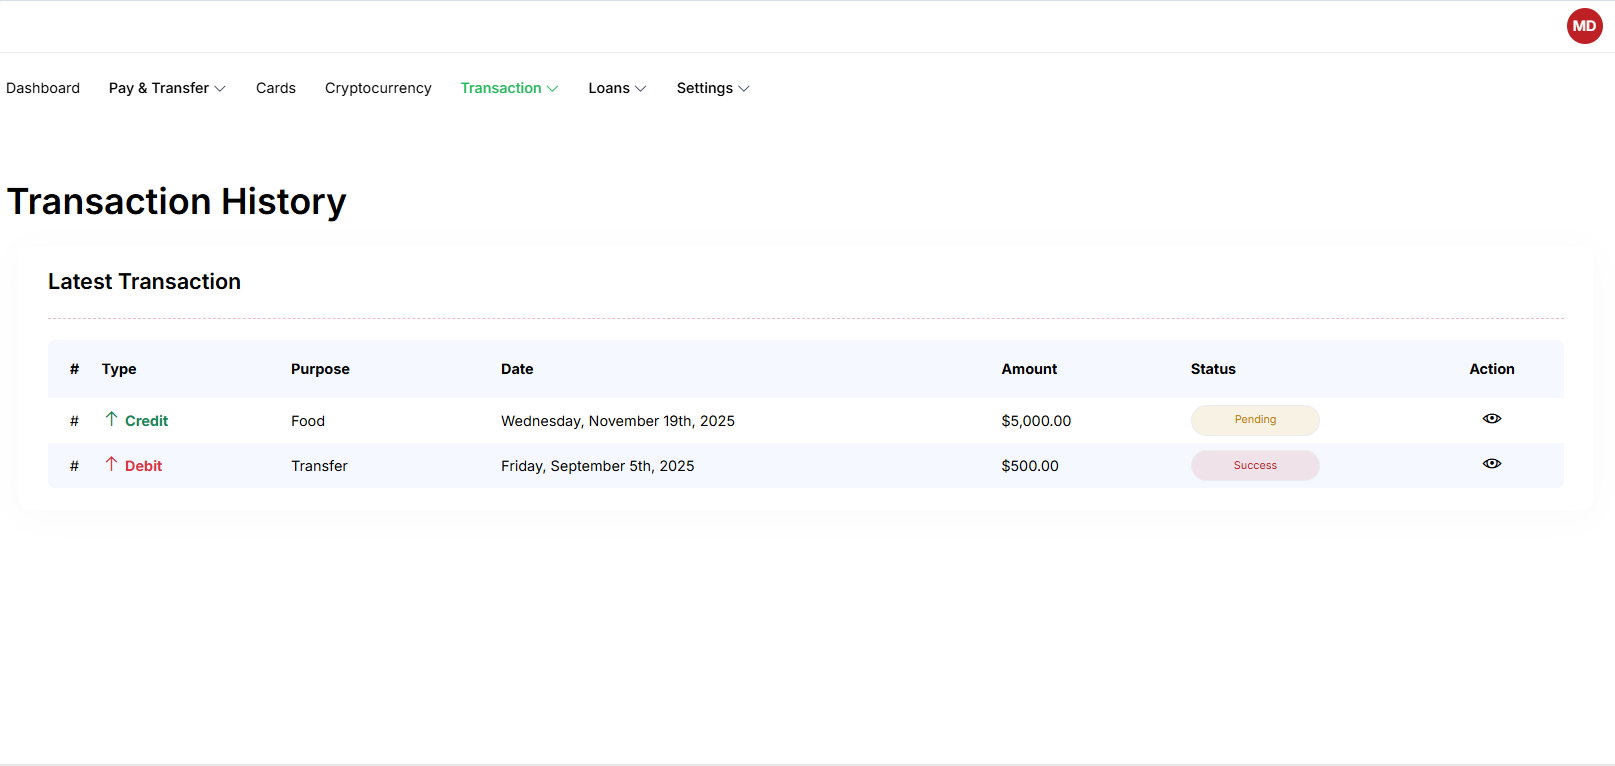View details of the Debit transaction via eye icon

coord(1491,464)
